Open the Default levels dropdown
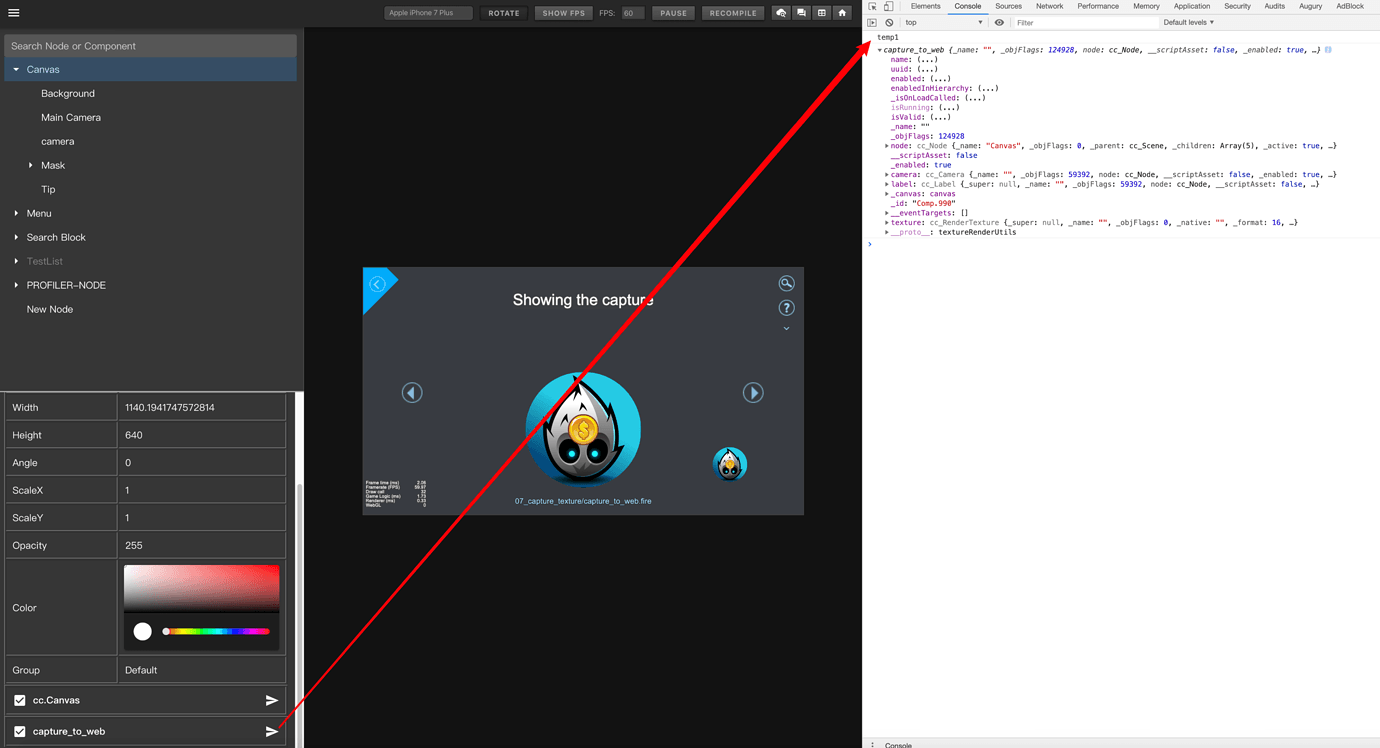The width and height of the screenshot is (1380, 748). click(1188, 22)
